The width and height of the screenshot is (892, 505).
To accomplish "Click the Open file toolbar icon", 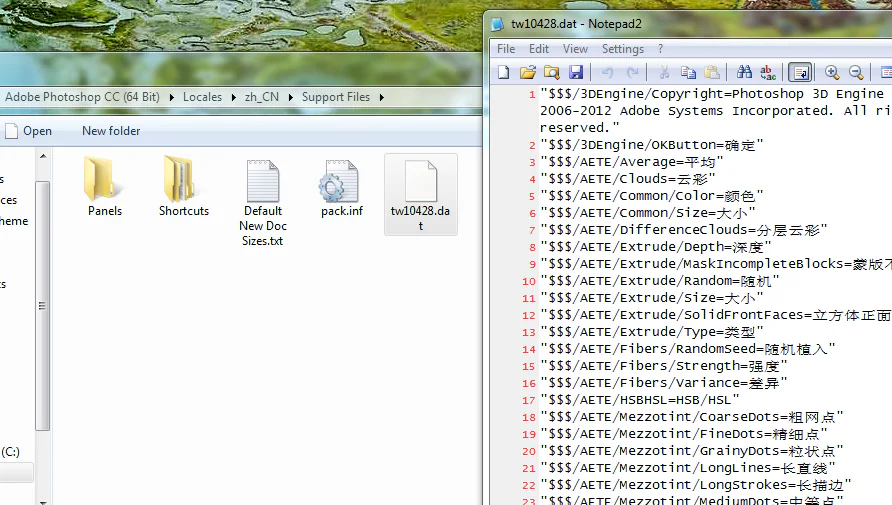I will coord(527,72).
